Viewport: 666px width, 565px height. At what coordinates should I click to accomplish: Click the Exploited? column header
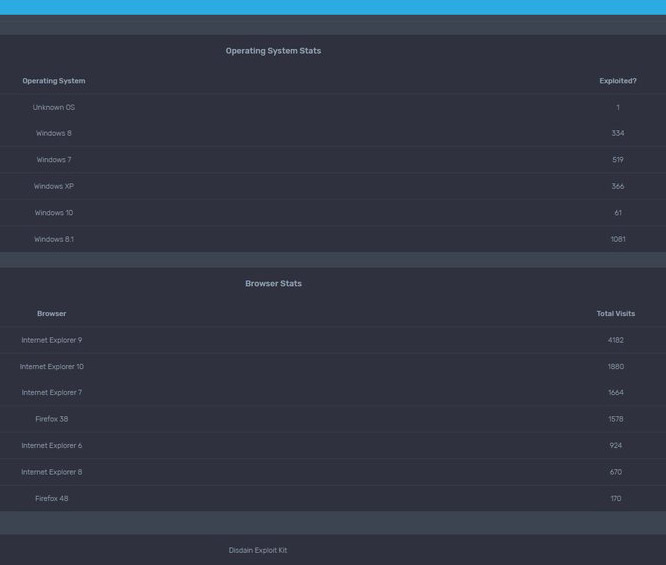(x=618, y=81)
